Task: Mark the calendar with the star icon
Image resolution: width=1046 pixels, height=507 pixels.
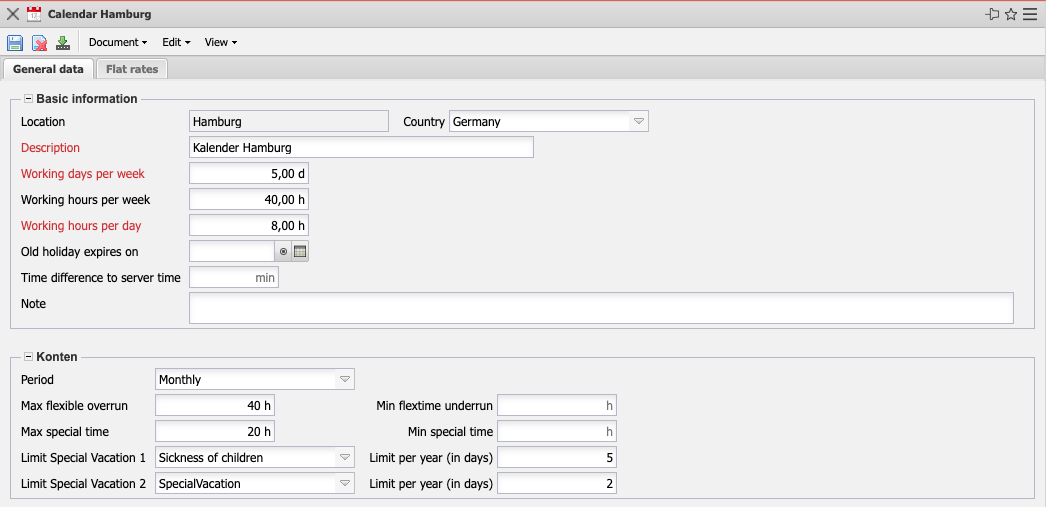Action: (1011, 14)
